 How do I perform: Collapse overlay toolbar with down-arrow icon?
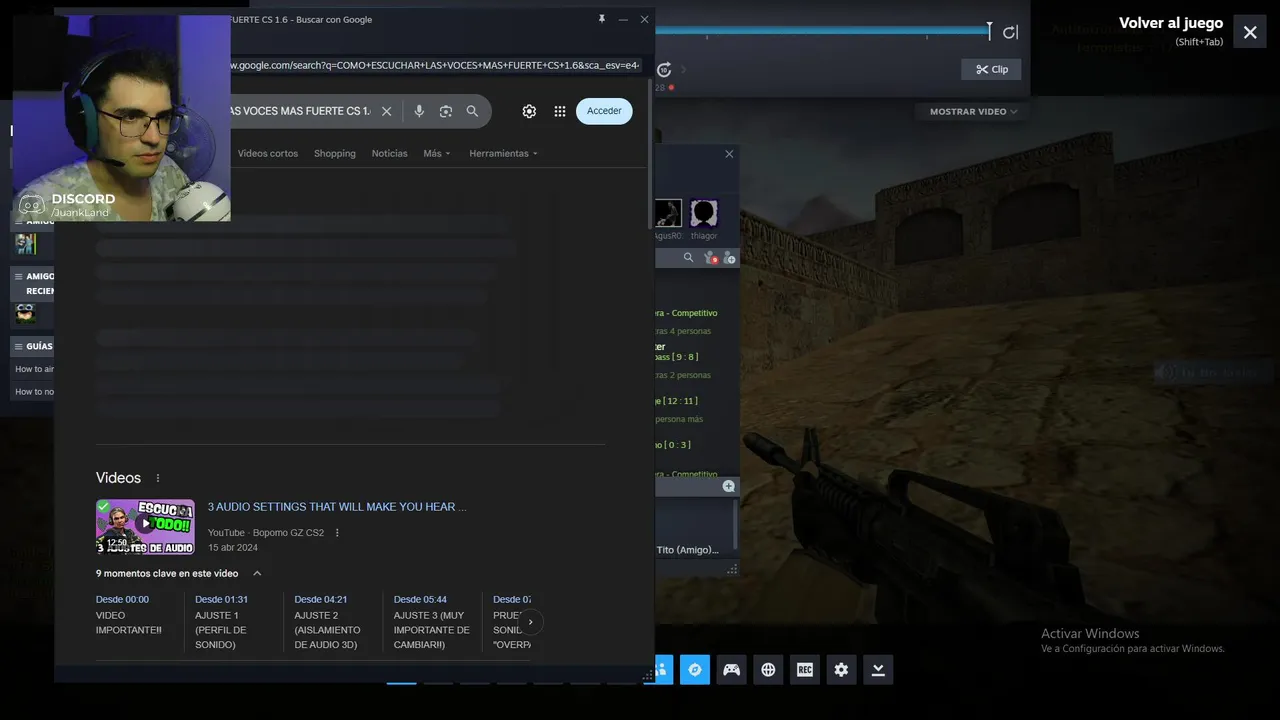(x=878, y=670)
